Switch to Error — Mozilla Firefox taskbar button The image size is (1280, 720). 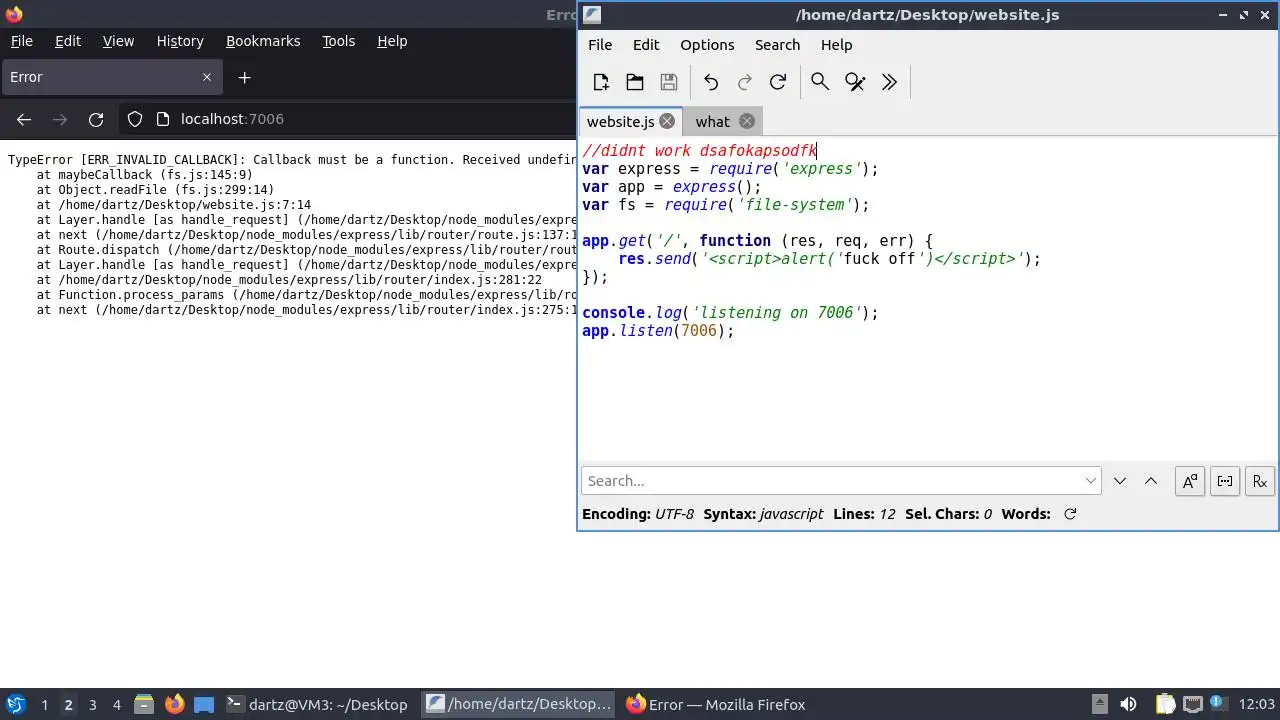pyautogui.click(x=716, y=704)
